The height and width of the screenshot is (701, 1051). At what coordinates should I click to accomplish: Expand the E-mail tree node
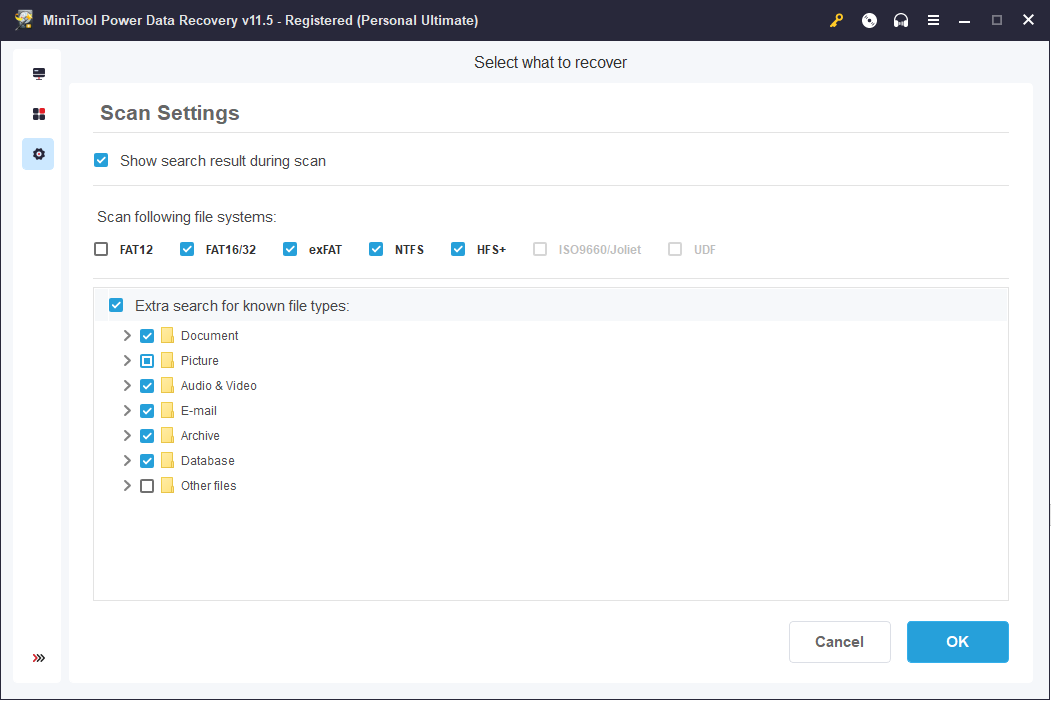pos(127,410)
